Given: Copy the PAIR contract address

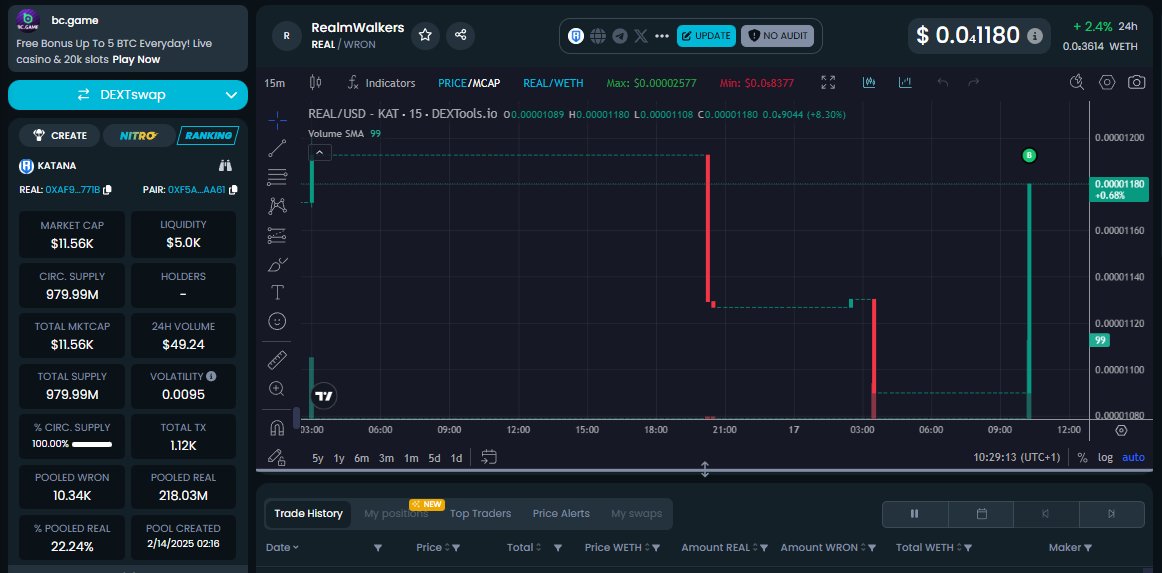Looking at the screenshot, I should [233, 190].
